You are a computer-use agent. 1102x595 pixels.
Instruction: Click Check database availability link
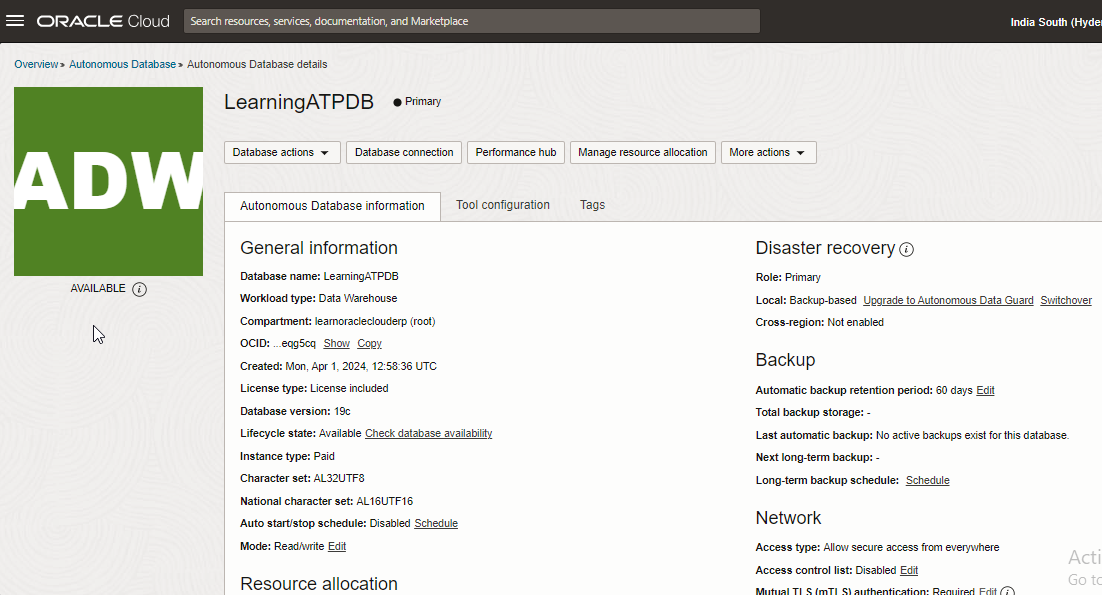(x=429, y=433)
